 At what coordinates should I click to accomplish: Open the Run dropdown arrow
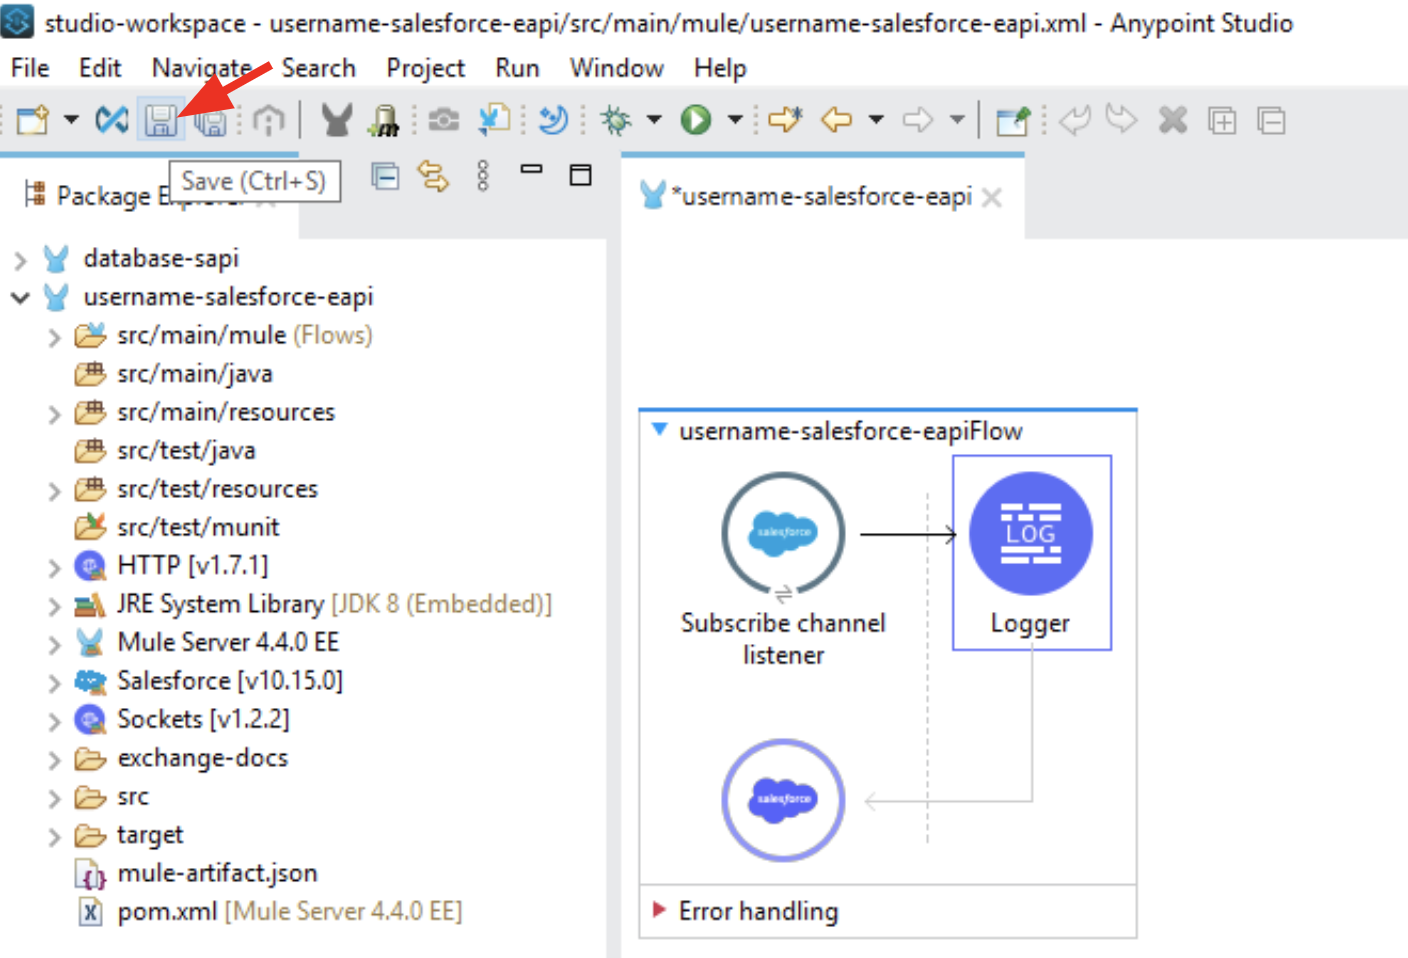[x=735, y=120]
